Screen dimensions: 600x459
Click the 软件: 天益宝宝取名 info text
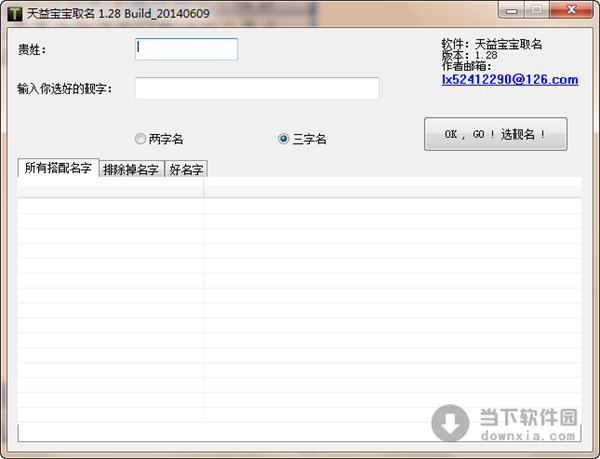click(492, 44)
